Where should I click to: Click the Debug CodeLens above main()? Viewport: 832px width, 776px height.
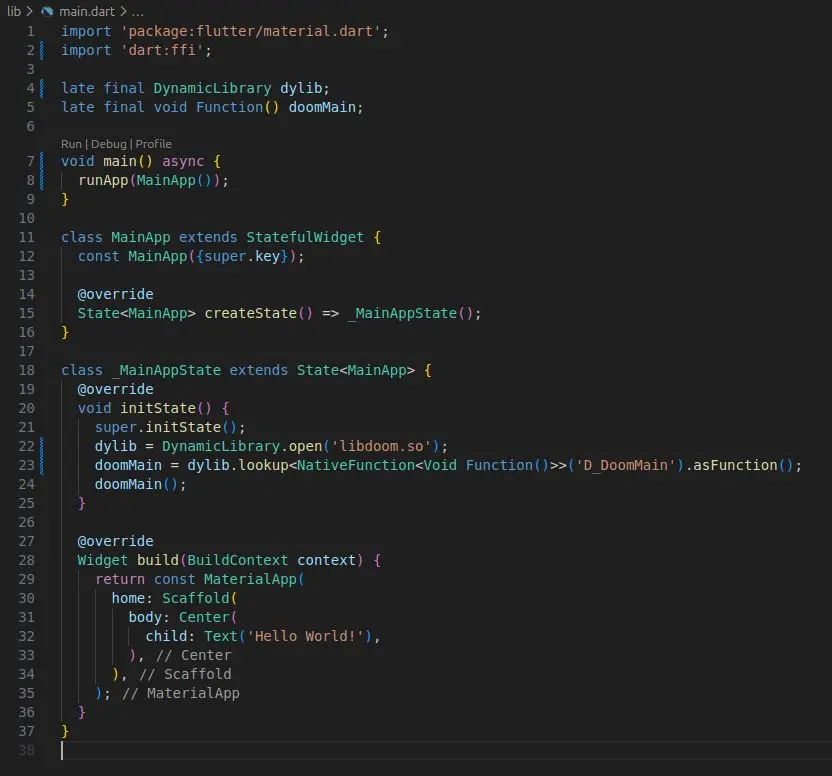coord(109,144)
